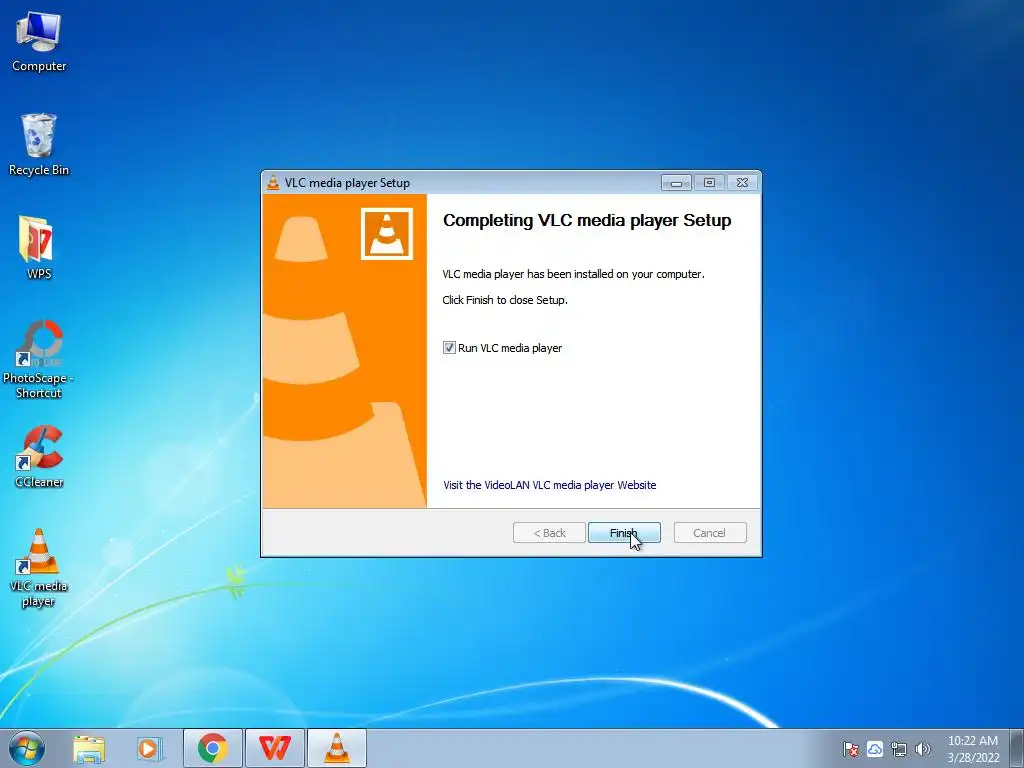Open the volume speaker tray icon
The width and height of the screenshot is (1024, 768).
923,749
